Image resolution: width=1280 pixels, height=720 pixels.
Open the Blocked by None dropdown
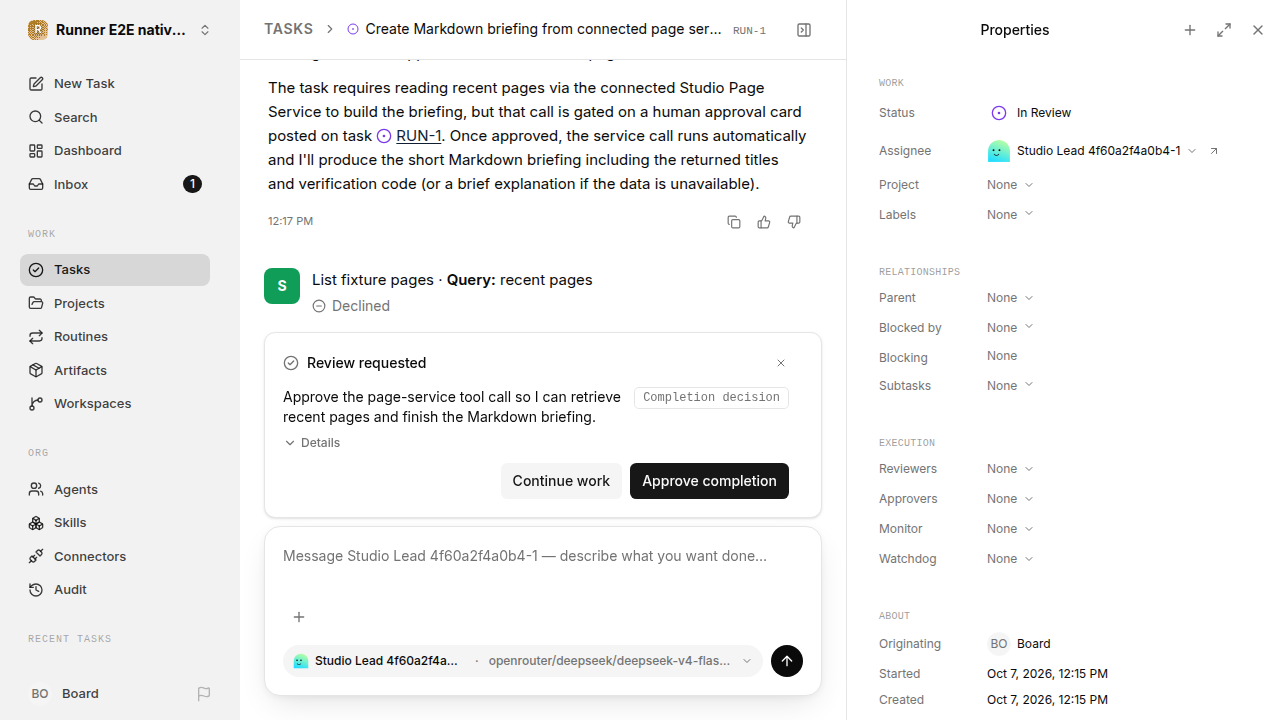(1010, 328)
